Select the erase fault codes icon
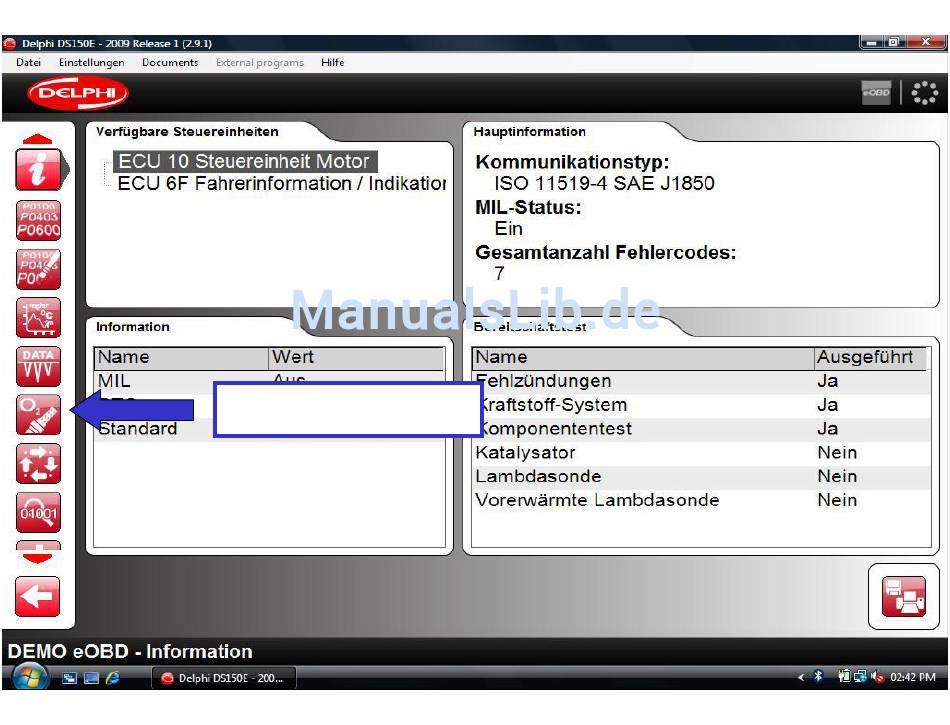Image resolution: width=950 pixels, height=725 pixels. [38, 269]
